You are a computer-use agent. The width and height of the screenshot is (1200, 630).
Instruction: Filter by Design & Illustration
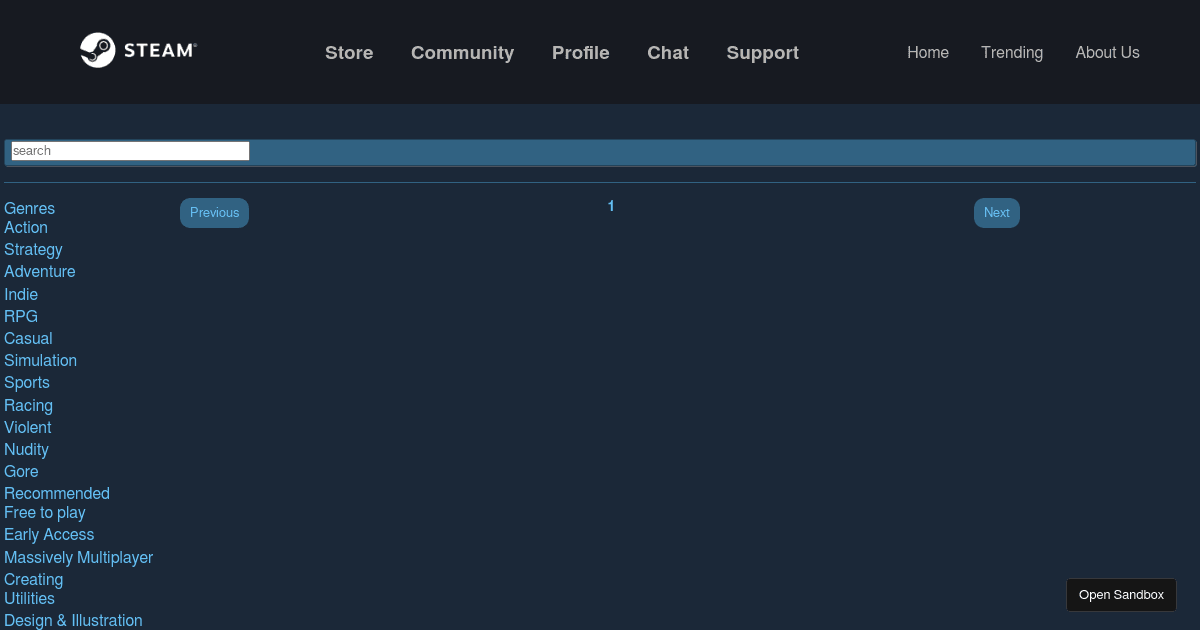(73, 620)
